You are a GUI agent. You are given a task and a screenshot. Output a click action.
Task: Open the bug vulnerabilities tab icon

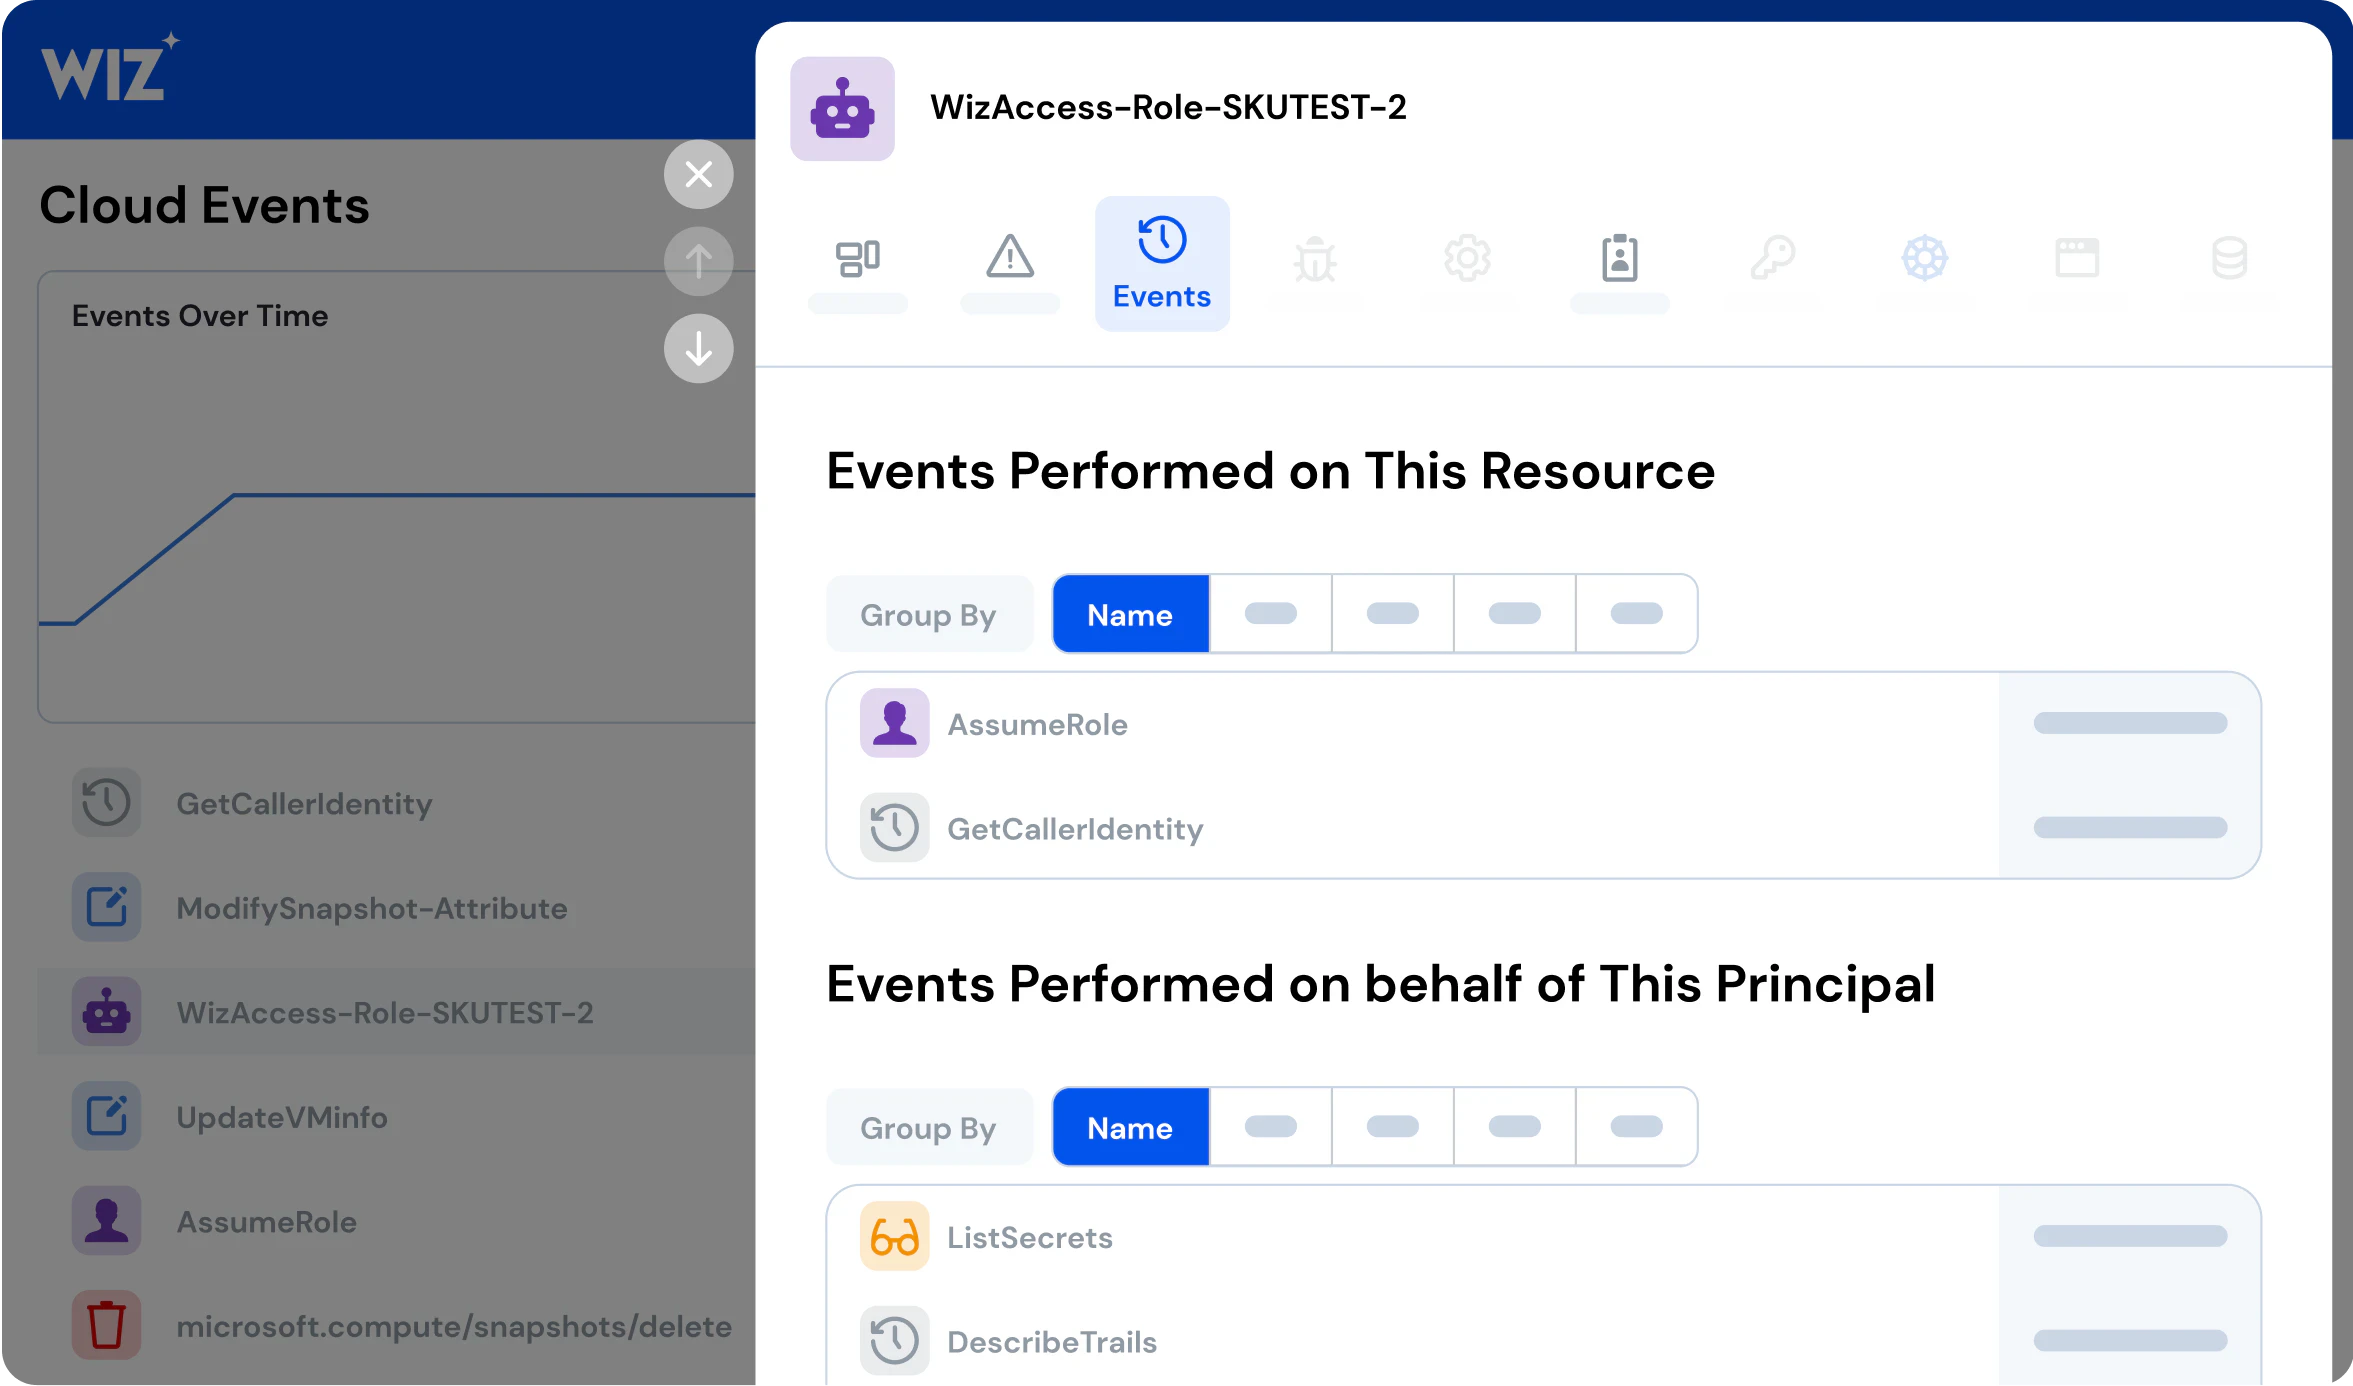[1315, 259]
